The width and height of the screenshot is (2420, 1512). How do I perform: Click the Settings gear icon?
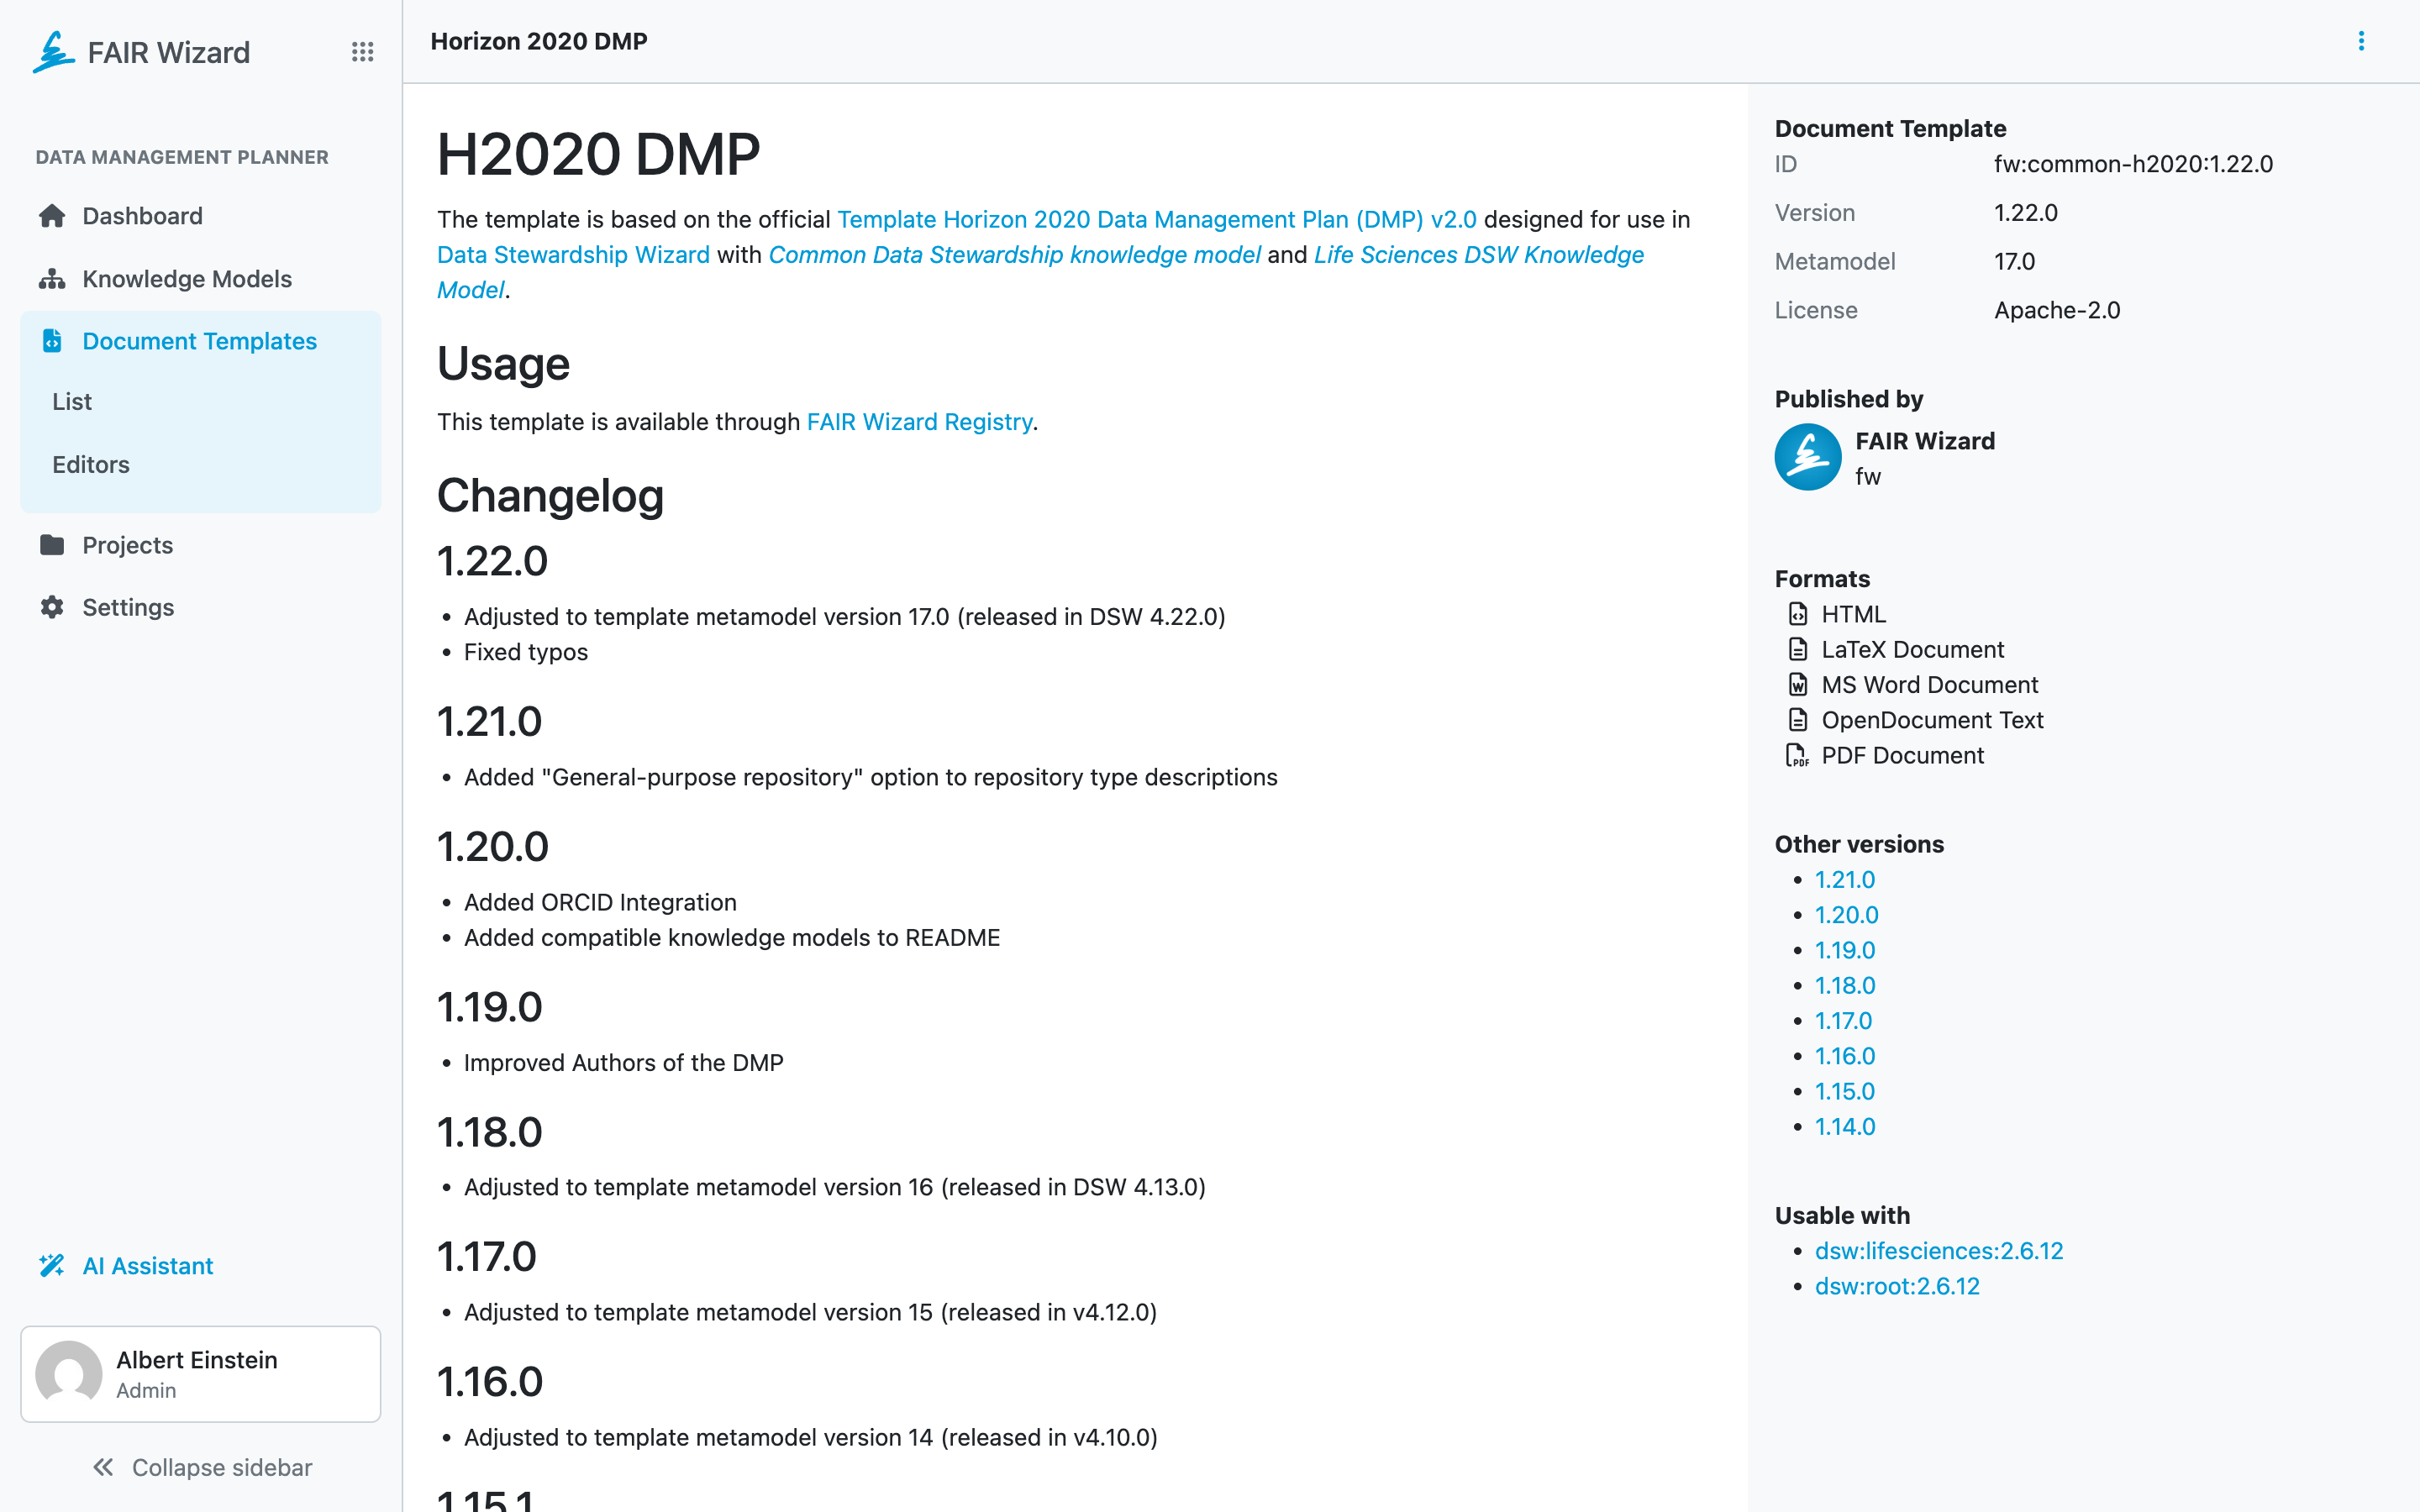(x=52, y=607)
